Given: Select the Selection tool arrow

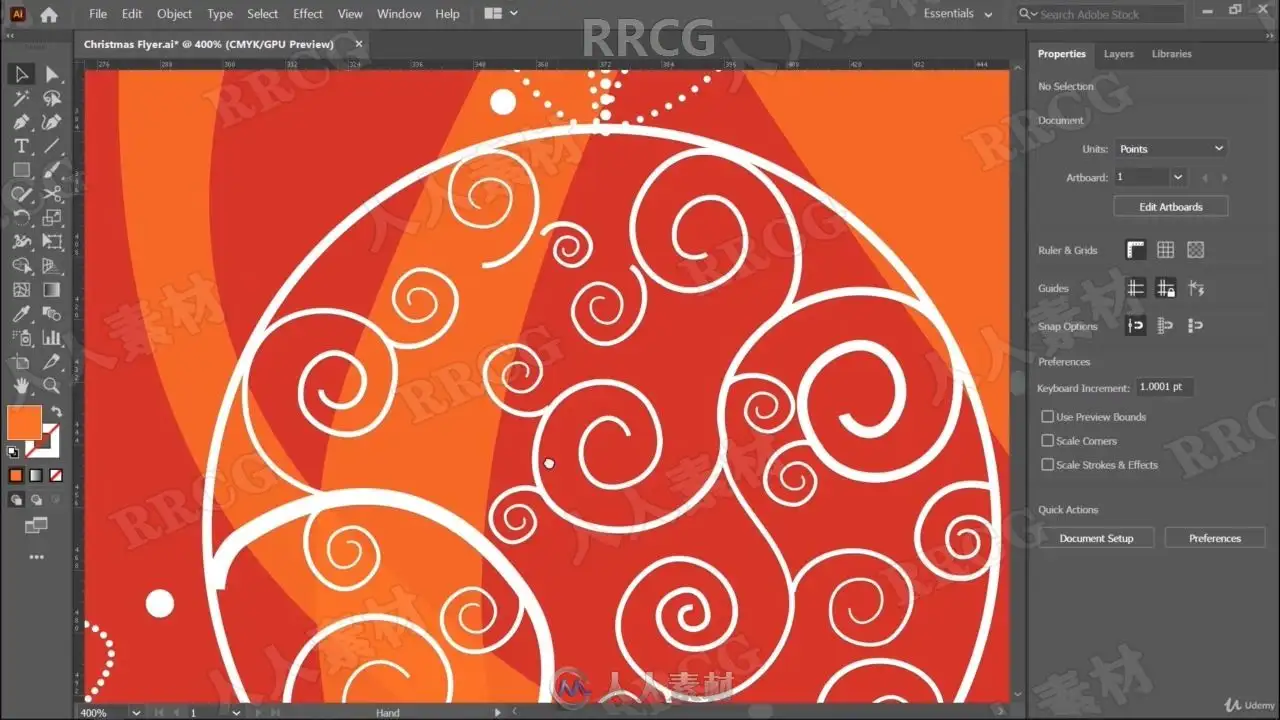Looking at the screenshot, I should pyautogui.click(x=21, y=74).
